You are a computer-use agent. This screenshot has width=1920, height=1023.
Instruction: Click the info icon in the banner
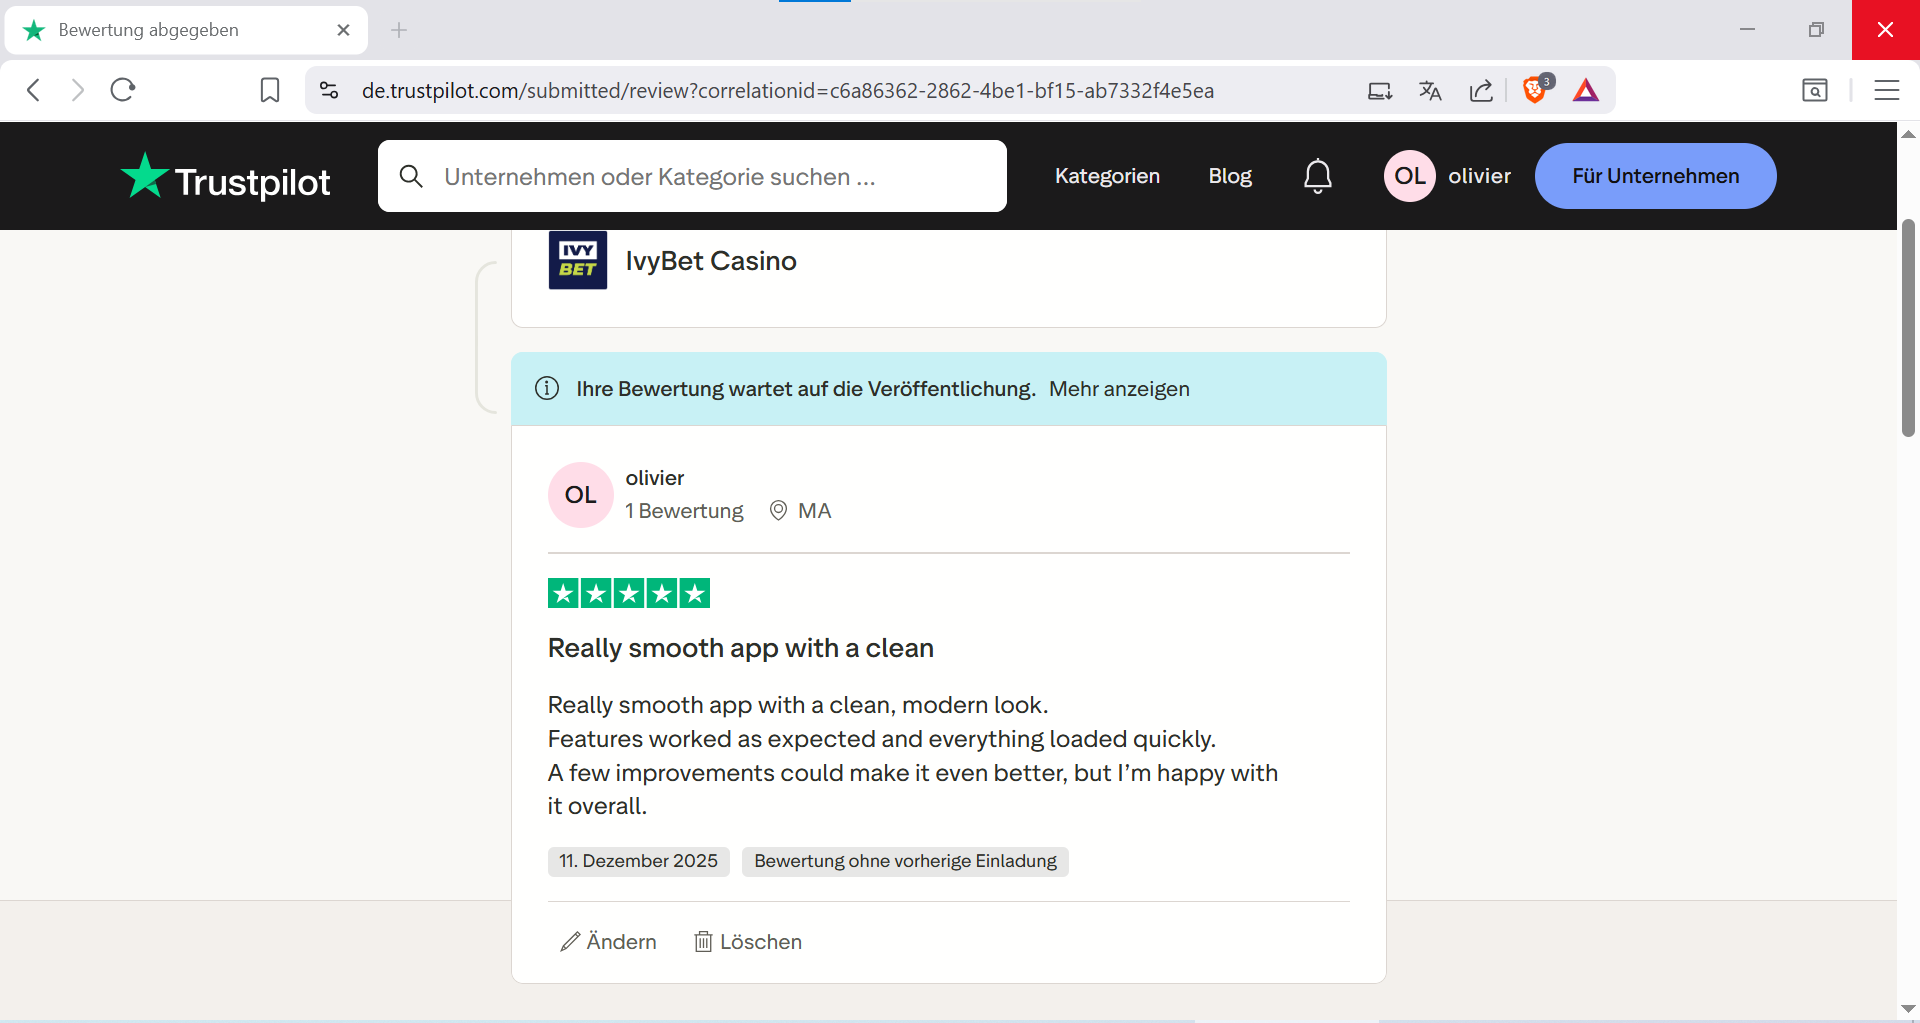pyautogui.click(x=547, y=388)
